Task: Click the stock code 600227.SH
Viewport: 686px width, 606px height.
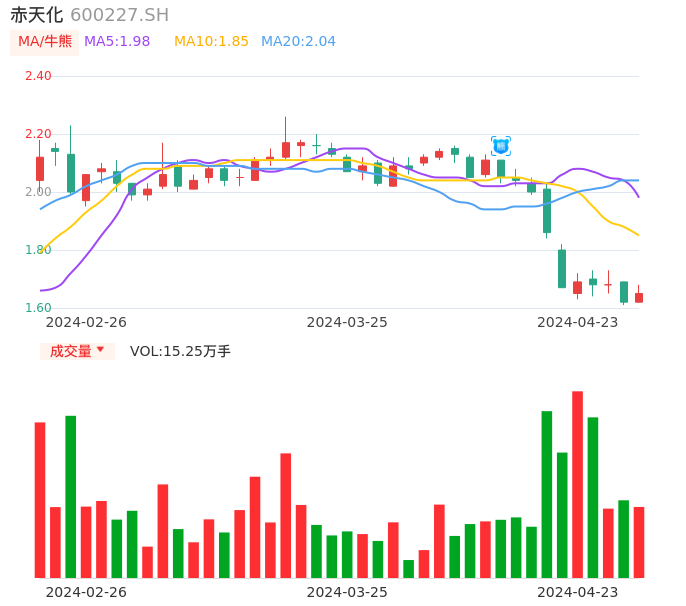Action: [119, 15]
